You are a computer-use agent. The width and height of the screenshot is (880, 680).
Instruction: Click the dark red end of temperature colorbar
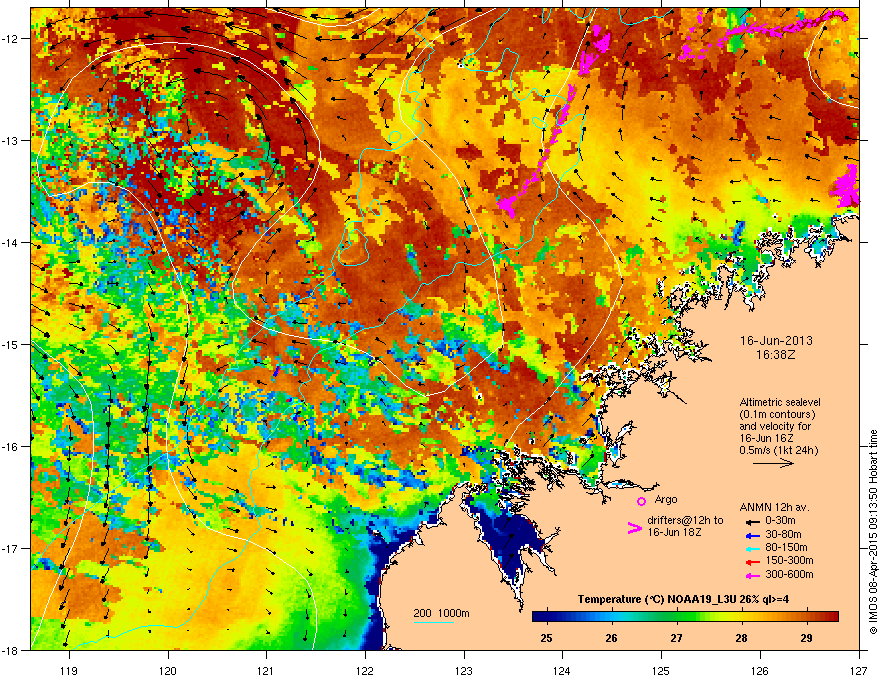coord(831,617)
